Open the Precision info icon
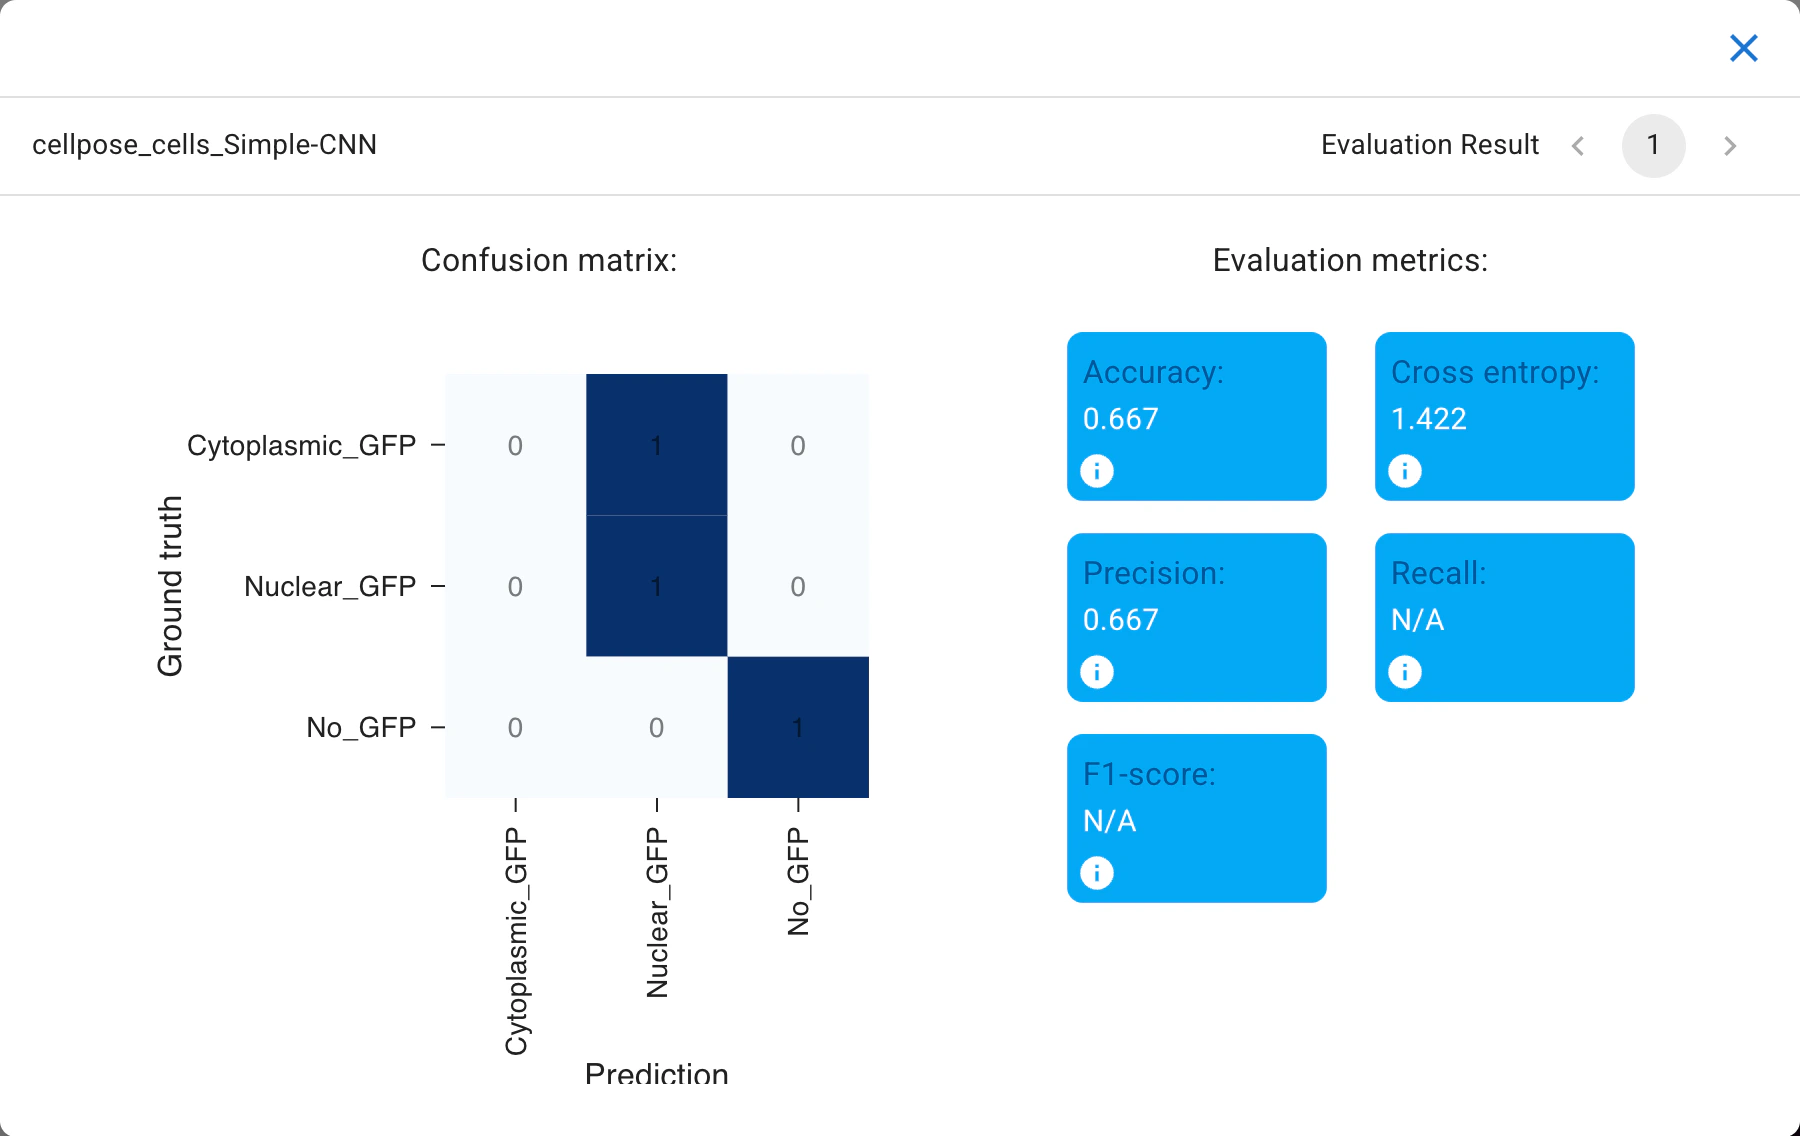 pyautogui.click(x=1097, y=671)
